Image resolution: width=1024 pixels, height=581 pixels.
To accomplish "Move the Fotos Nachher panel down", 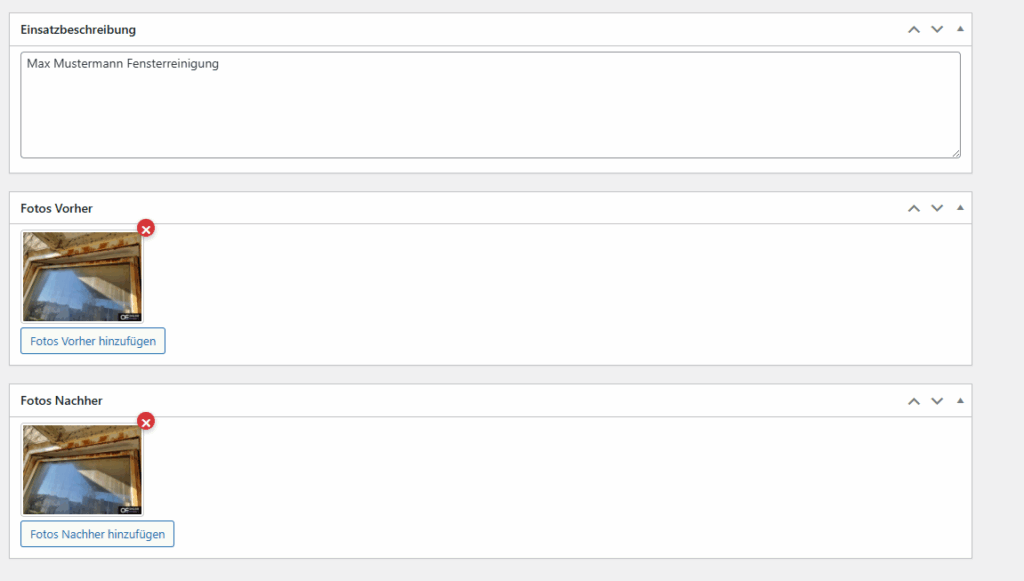I will [x=937, y=401].
